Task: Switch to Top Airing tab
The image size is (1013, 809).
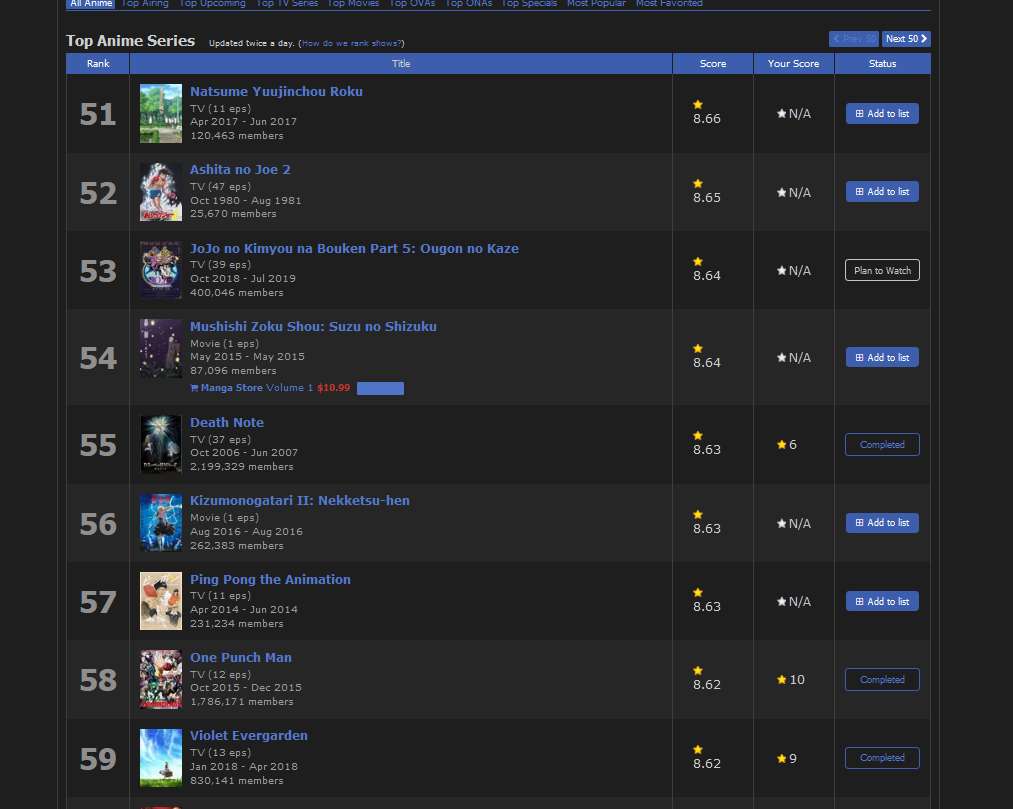Action: click(145, 3)
